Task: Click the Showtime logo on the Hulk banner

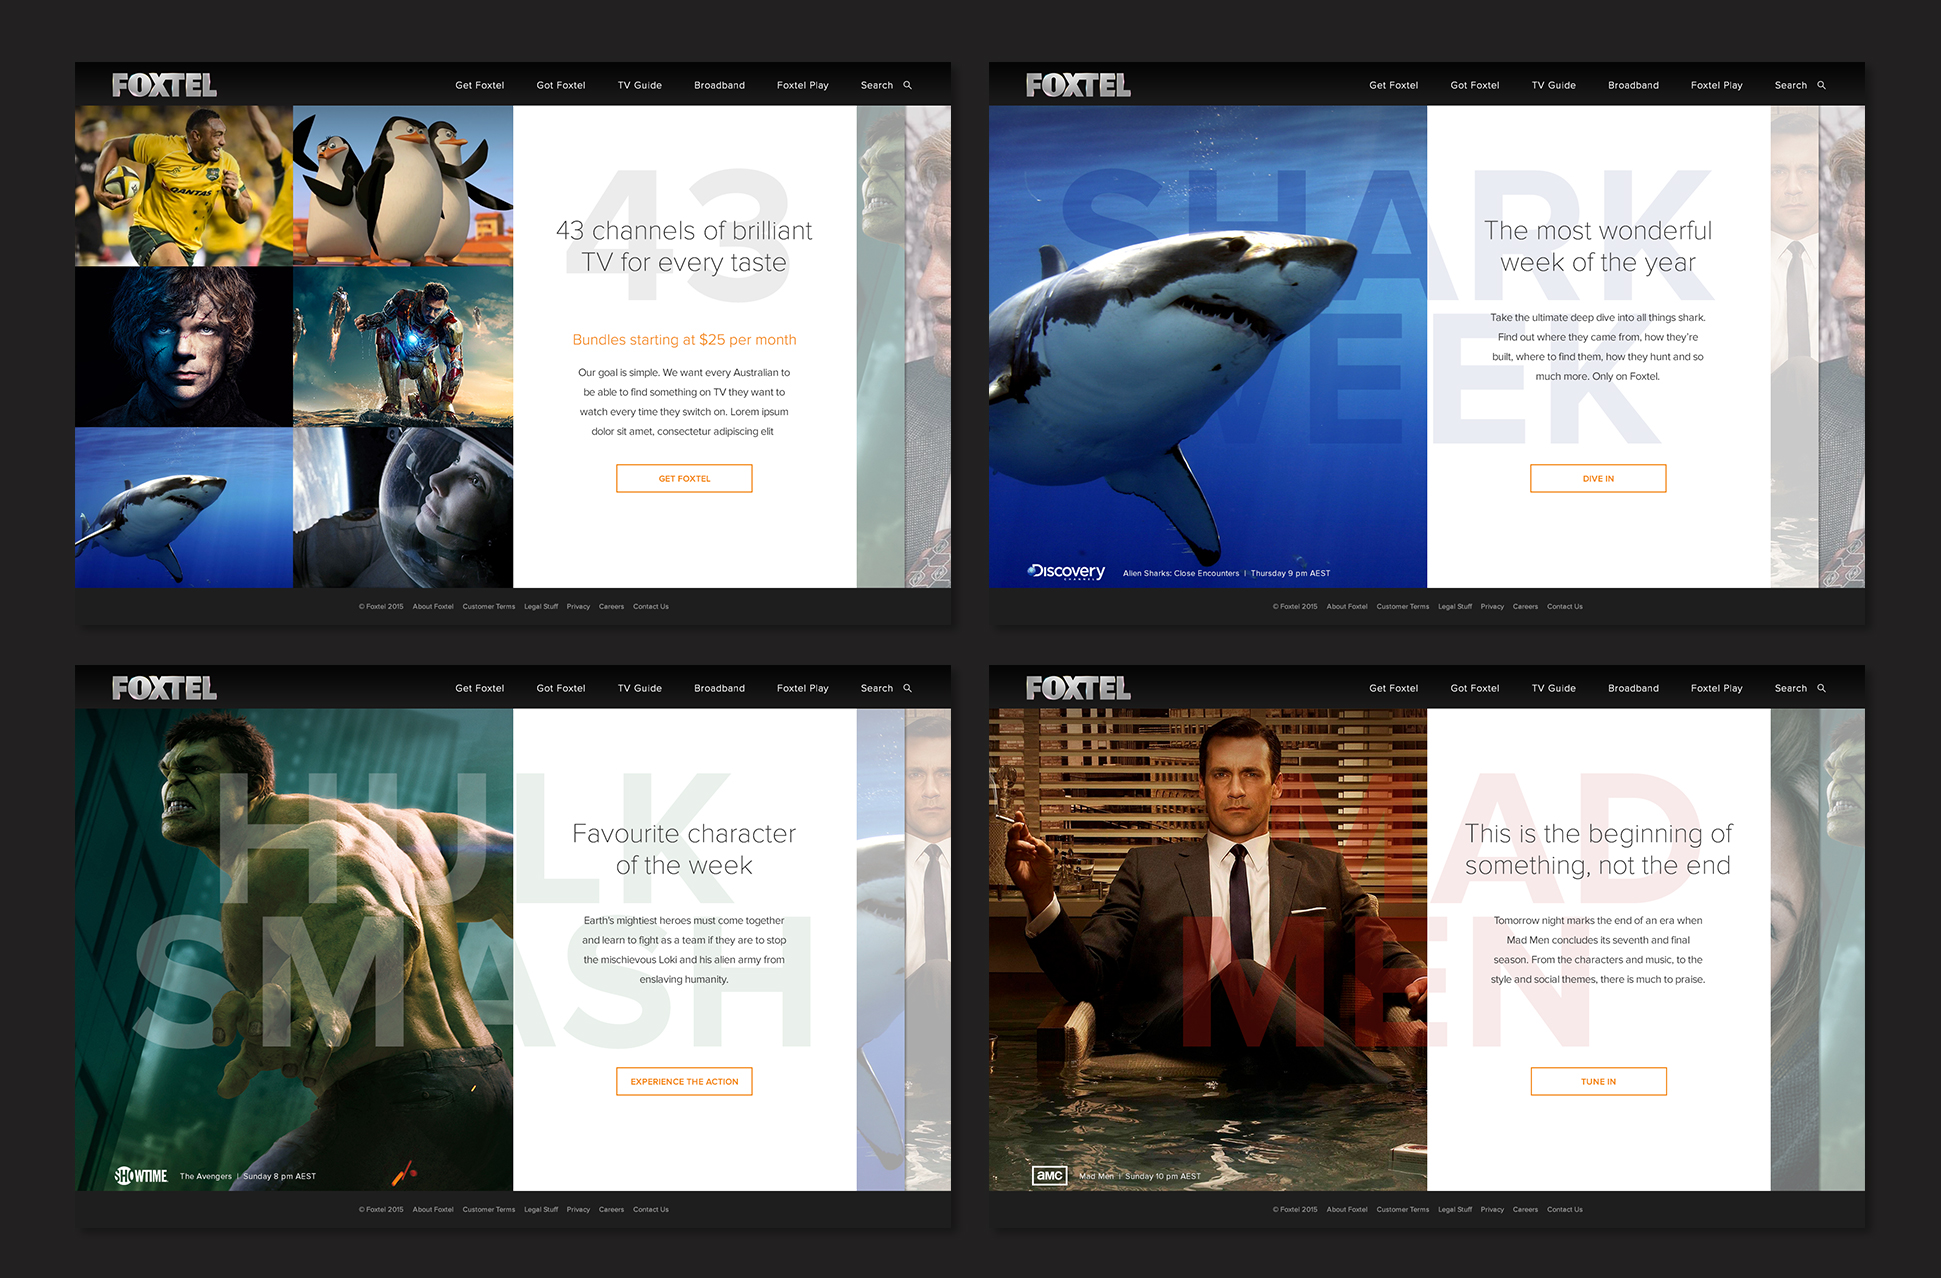Action: point(141,1176)
